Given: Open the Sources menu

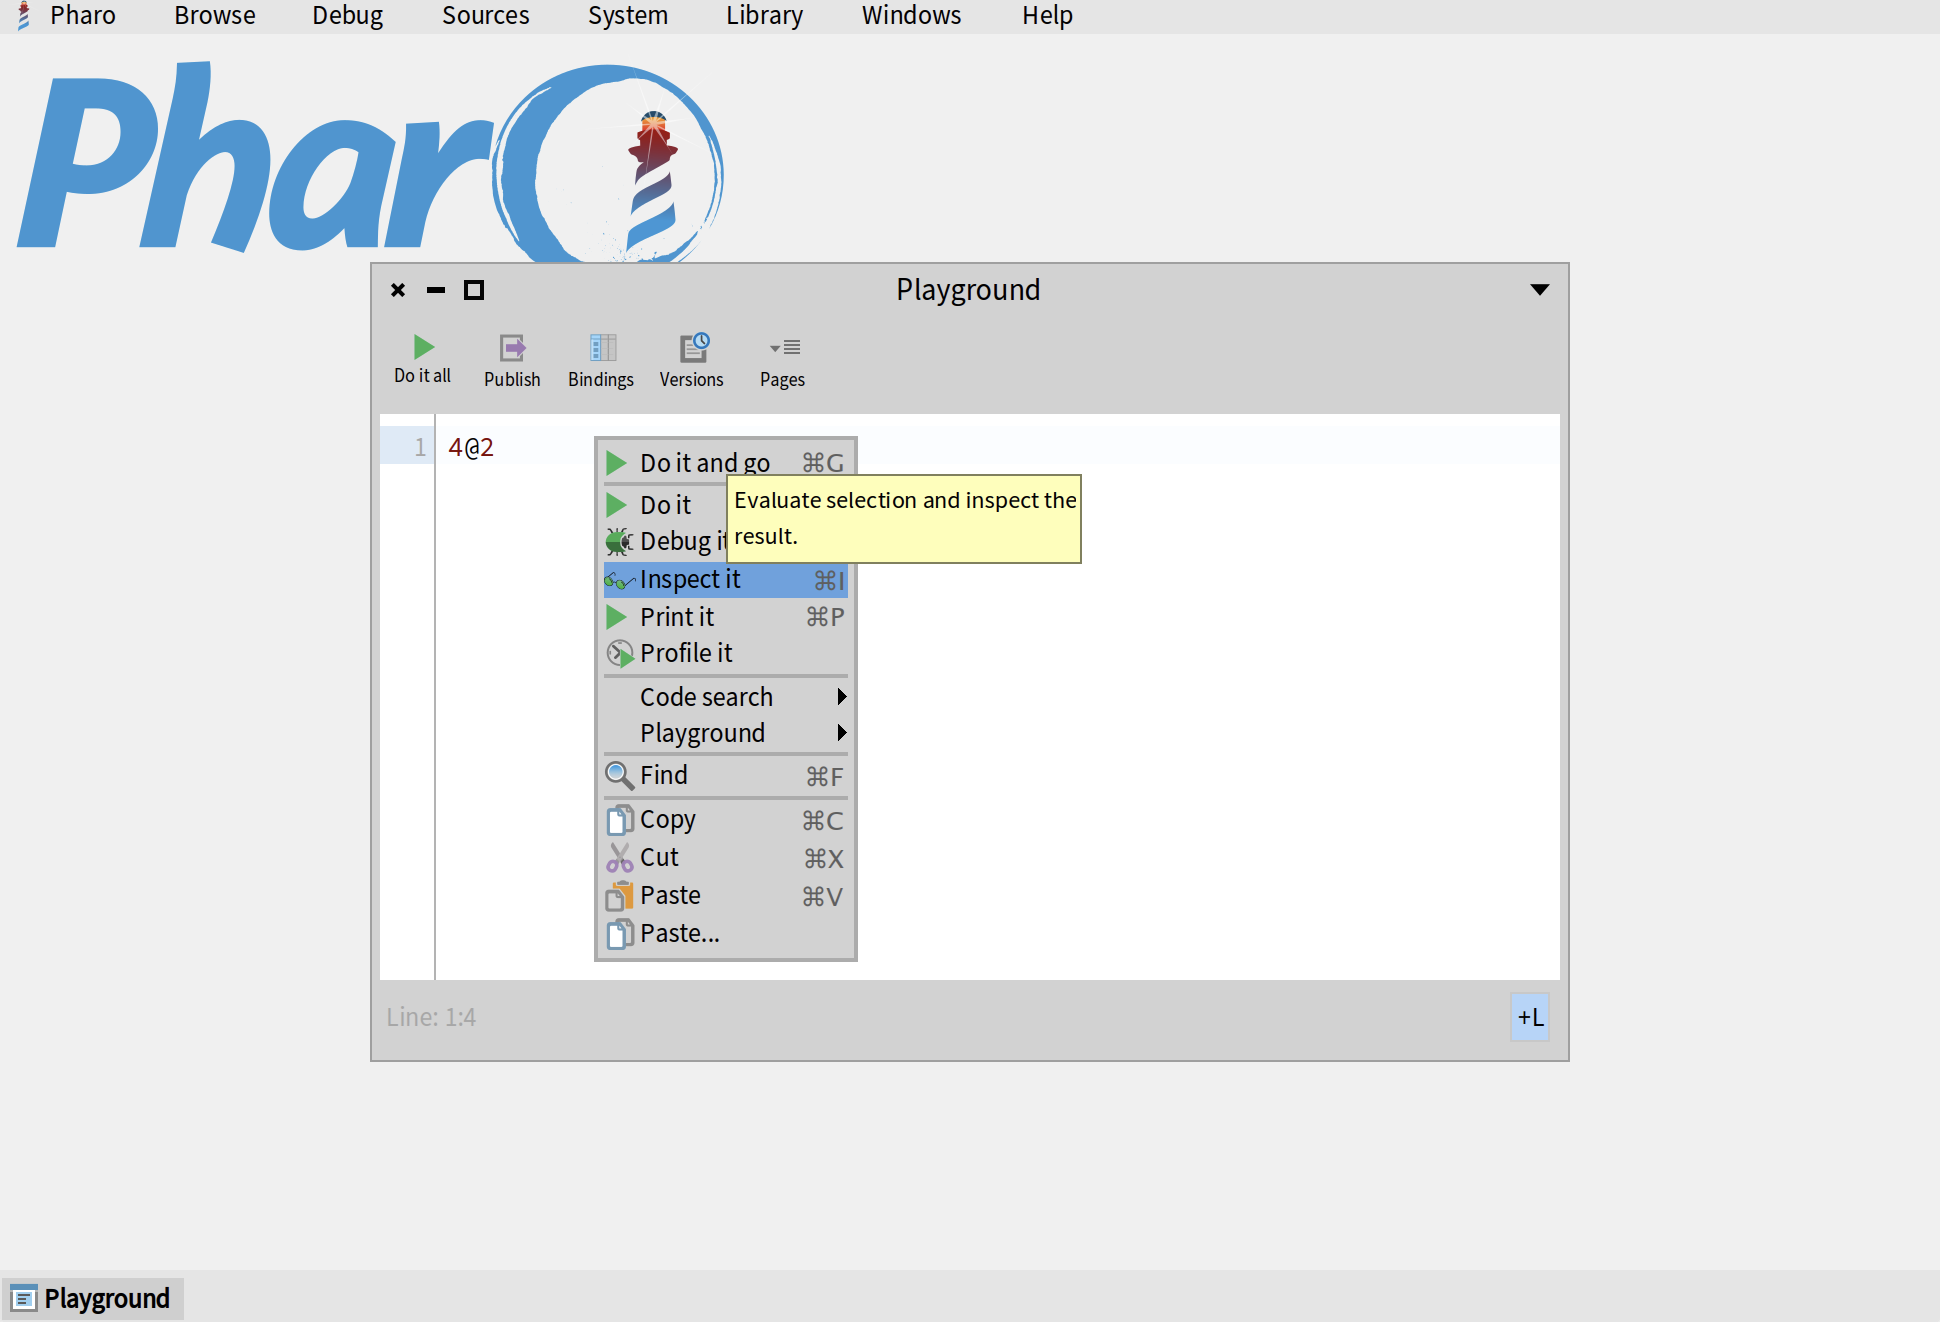Looking at the screenshot, I should pos(485,16).
